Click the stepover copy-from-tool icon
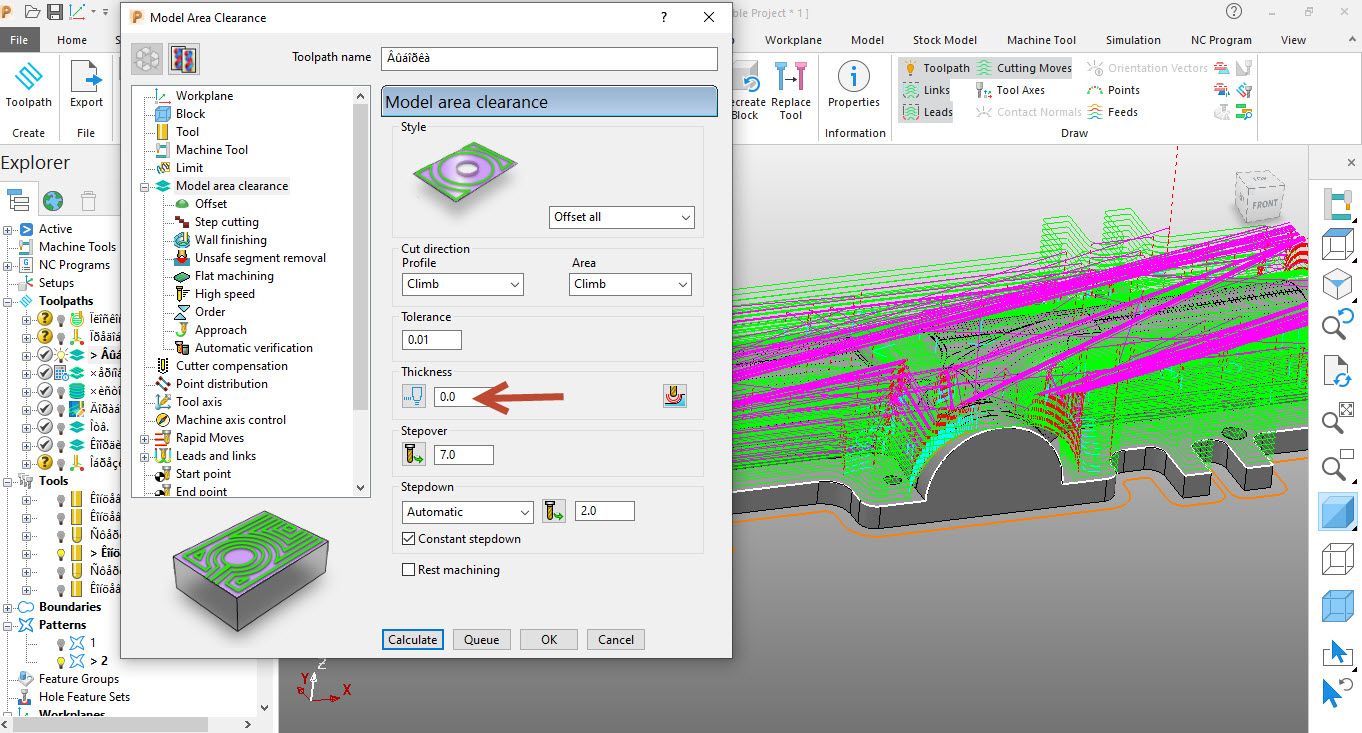This screenshot has width=1362, height=733. (414, 455)
